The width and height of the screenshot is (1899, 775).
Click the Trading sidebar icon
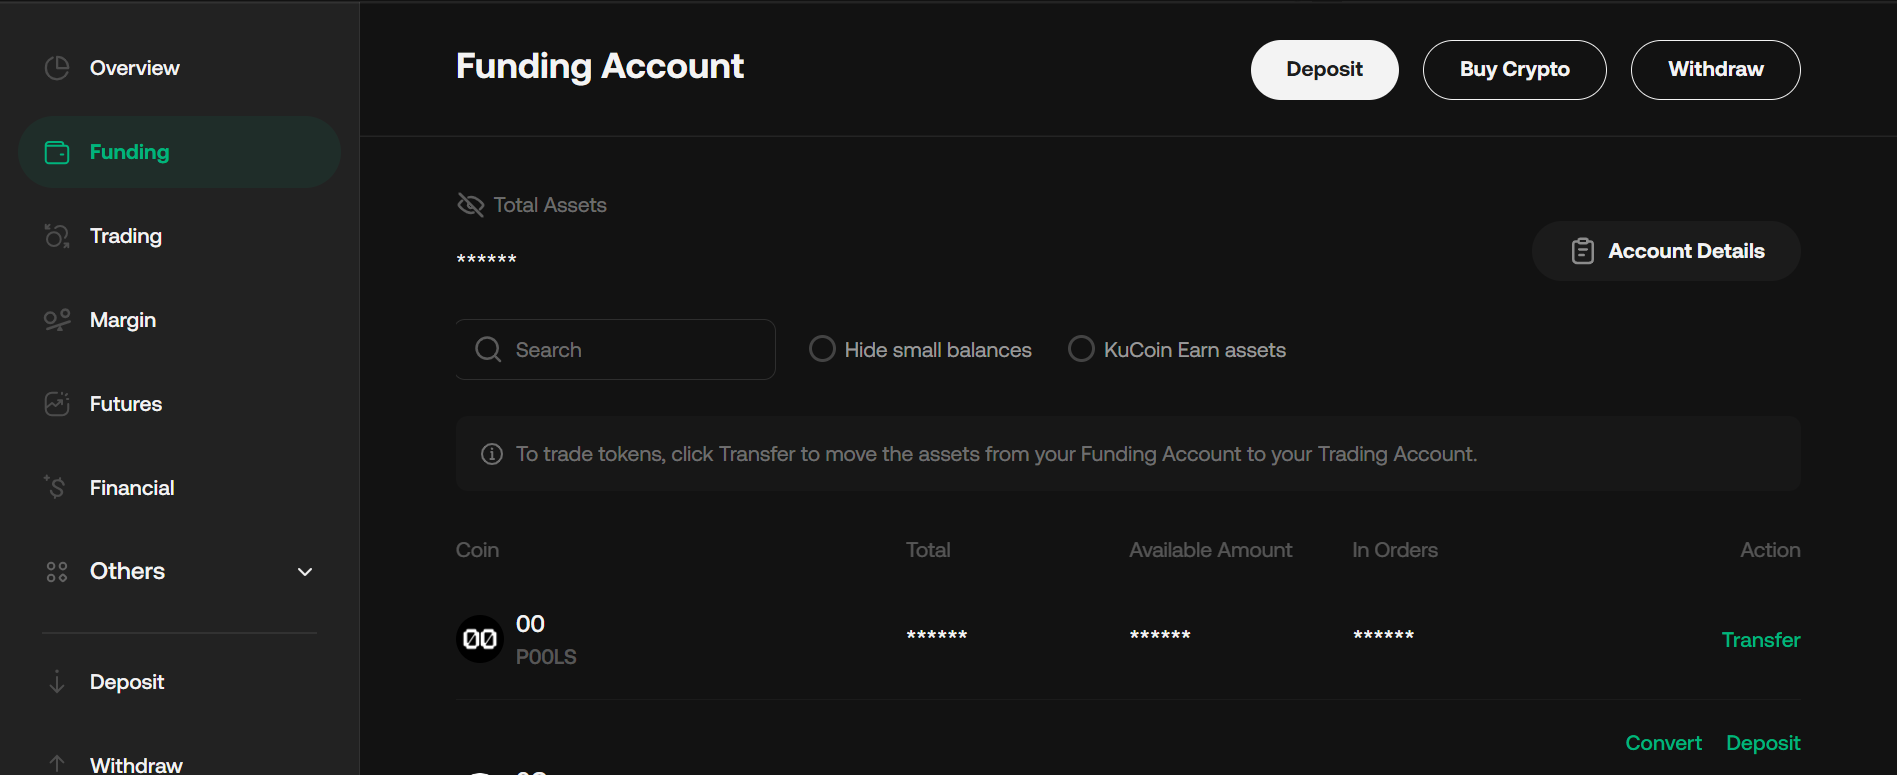pyautogui.click(x=57, y=236)
